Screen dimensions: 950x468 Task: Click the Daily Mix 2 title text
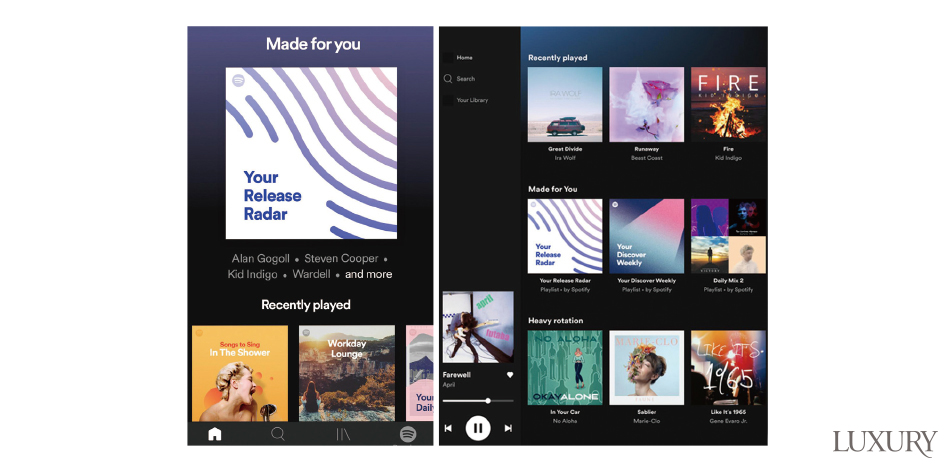click(x=728, y=281)
